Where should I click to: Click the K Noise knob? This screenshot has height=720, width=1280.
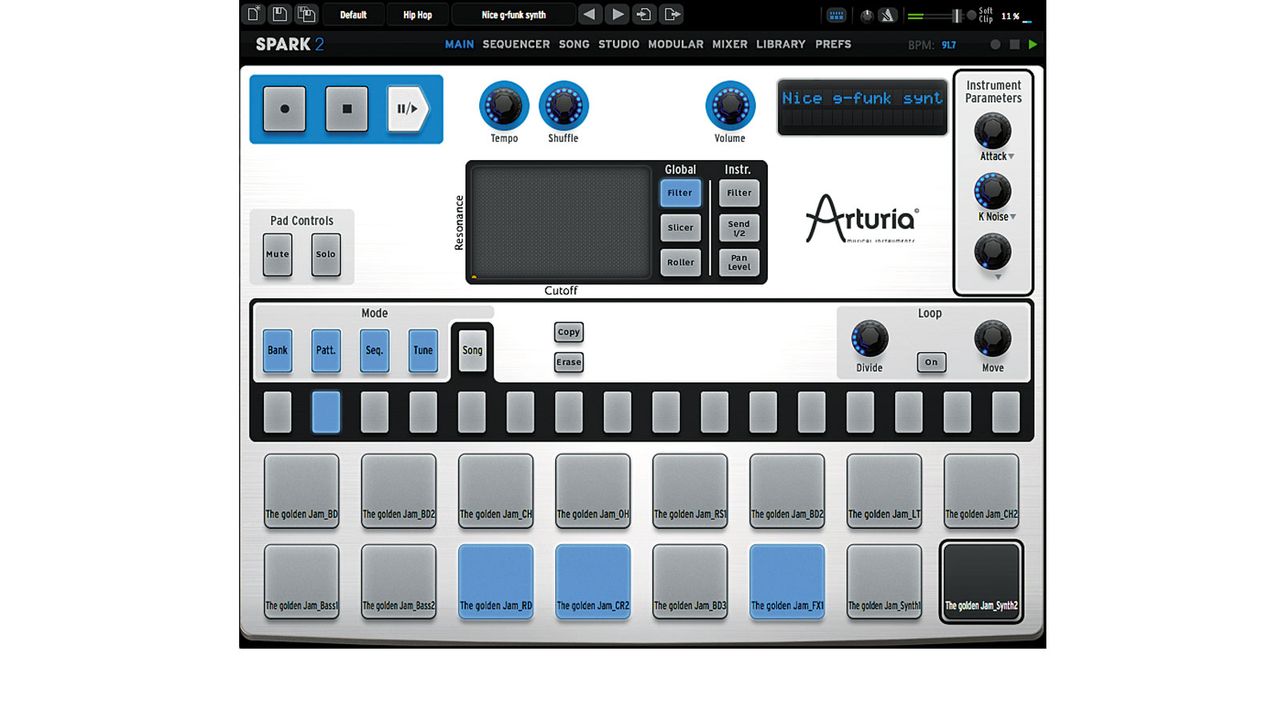tap(993, 191)
